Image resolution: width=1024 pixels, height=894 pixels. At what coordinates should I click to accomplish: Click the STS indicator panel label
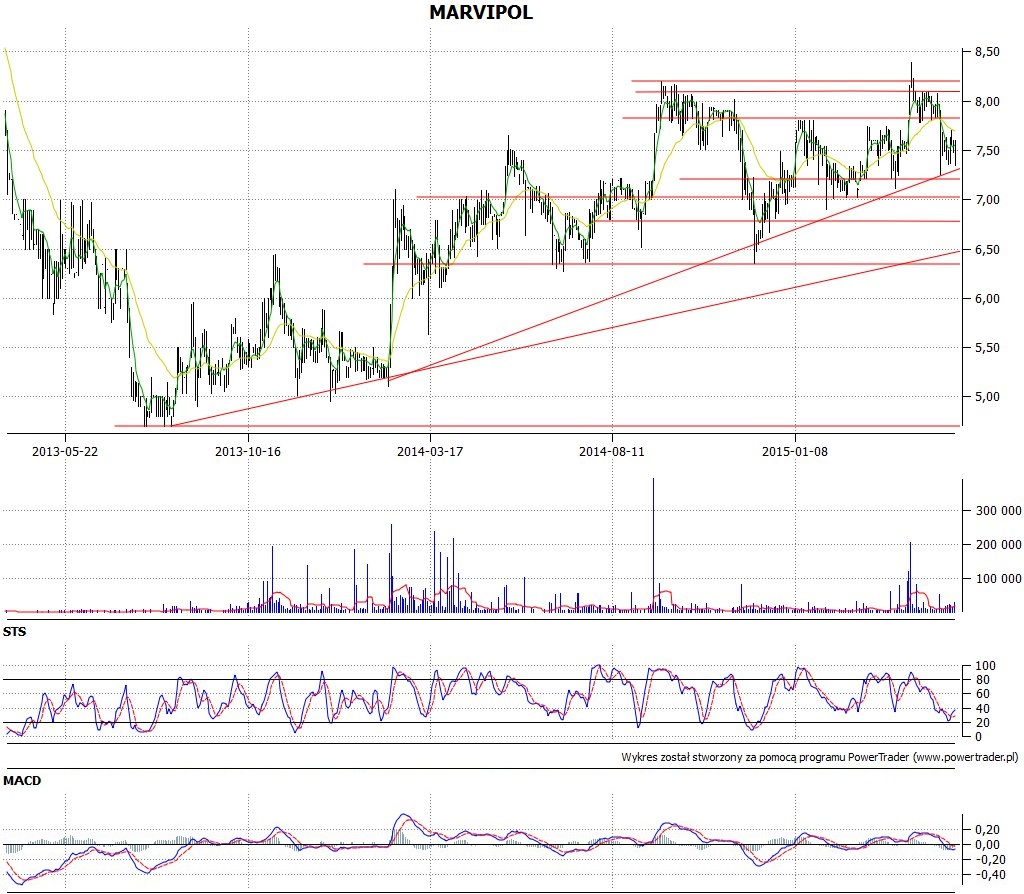click(14, 631)
